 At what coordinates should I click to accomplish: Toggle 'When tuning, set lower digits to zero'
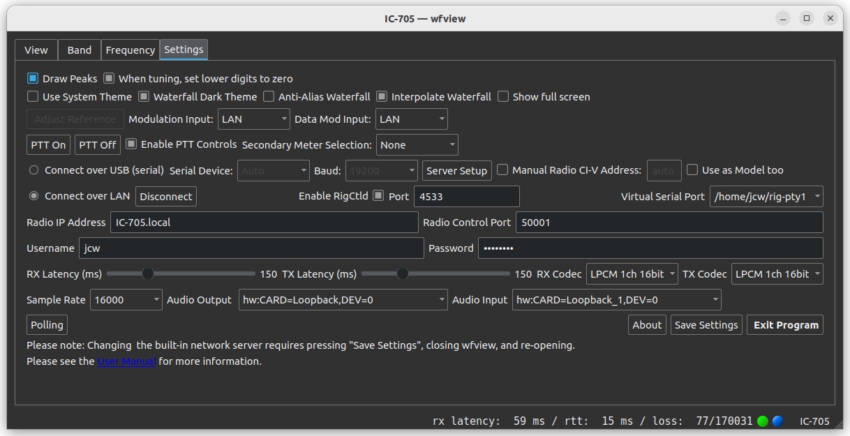point(109,79)
